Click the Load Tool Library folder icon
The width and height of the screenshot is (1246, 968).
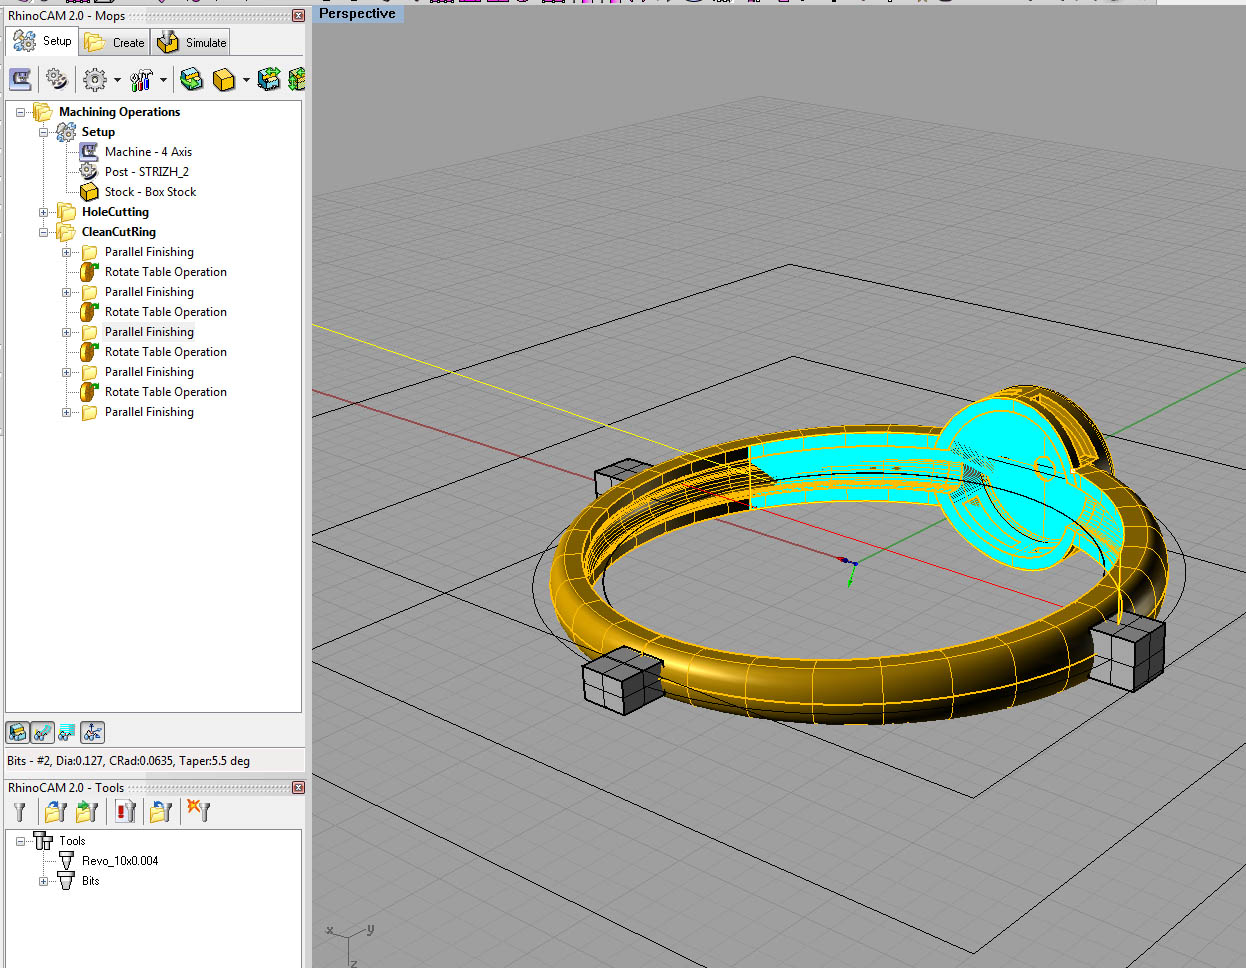56,812
